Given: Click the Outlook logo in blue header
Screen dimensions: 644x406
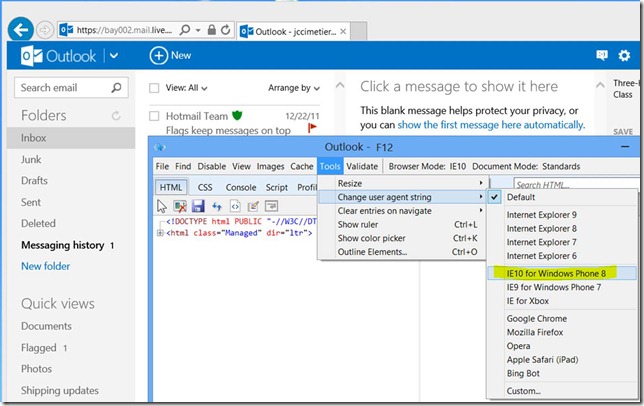Looking at the screenshot, I should [x=58, y=56].
